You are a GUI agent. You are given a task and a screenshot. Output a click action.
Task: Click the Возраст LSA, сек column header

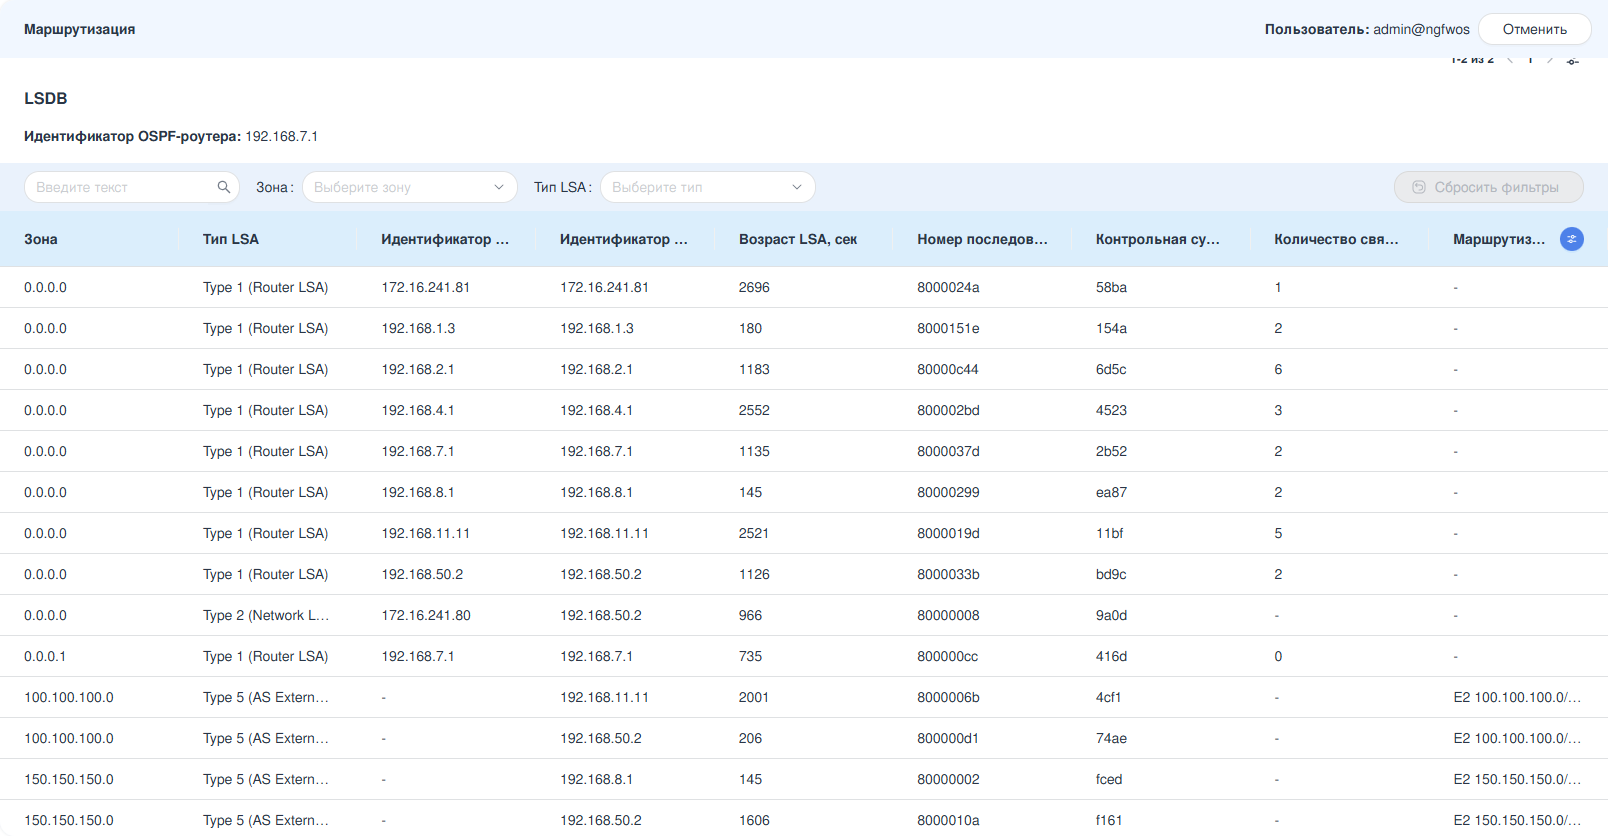tap(798, 239)
